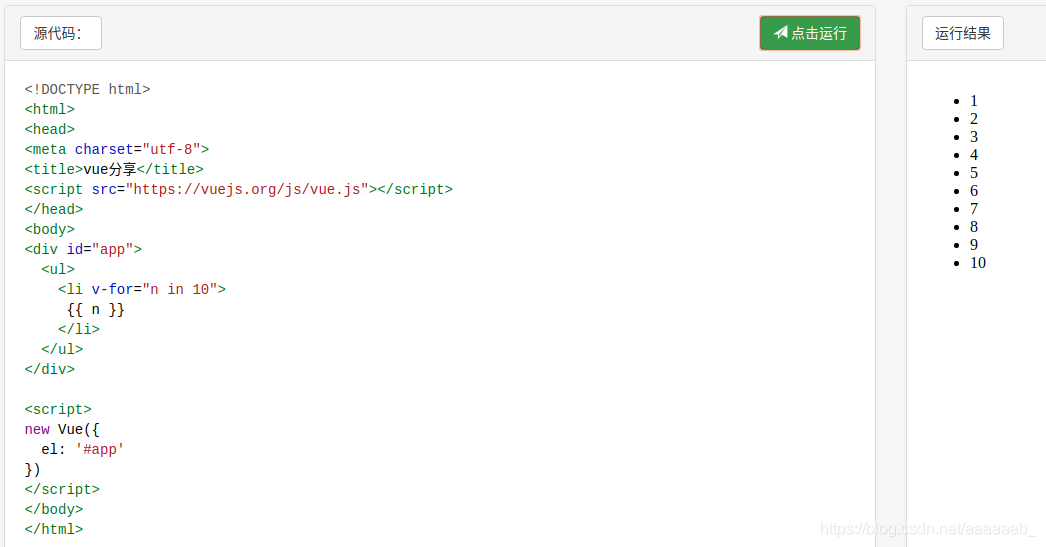Screen dimensions: 1046x547
Task: Click the div id="app" code line
Action: point(83,249)
